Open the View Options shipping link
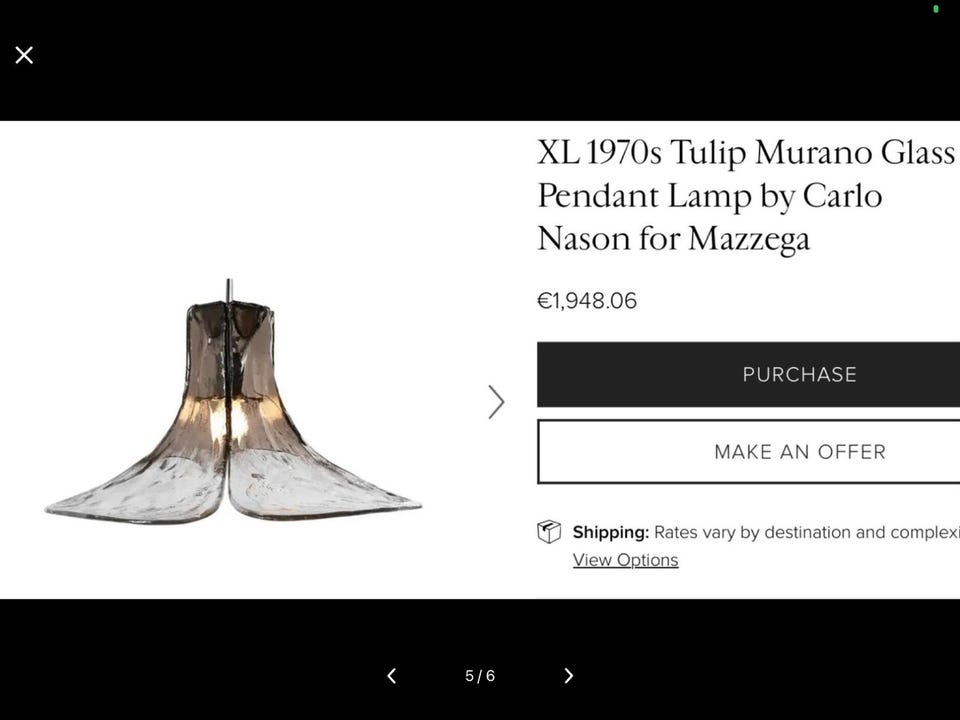The image size is (960, 720). tap(625, 560)
